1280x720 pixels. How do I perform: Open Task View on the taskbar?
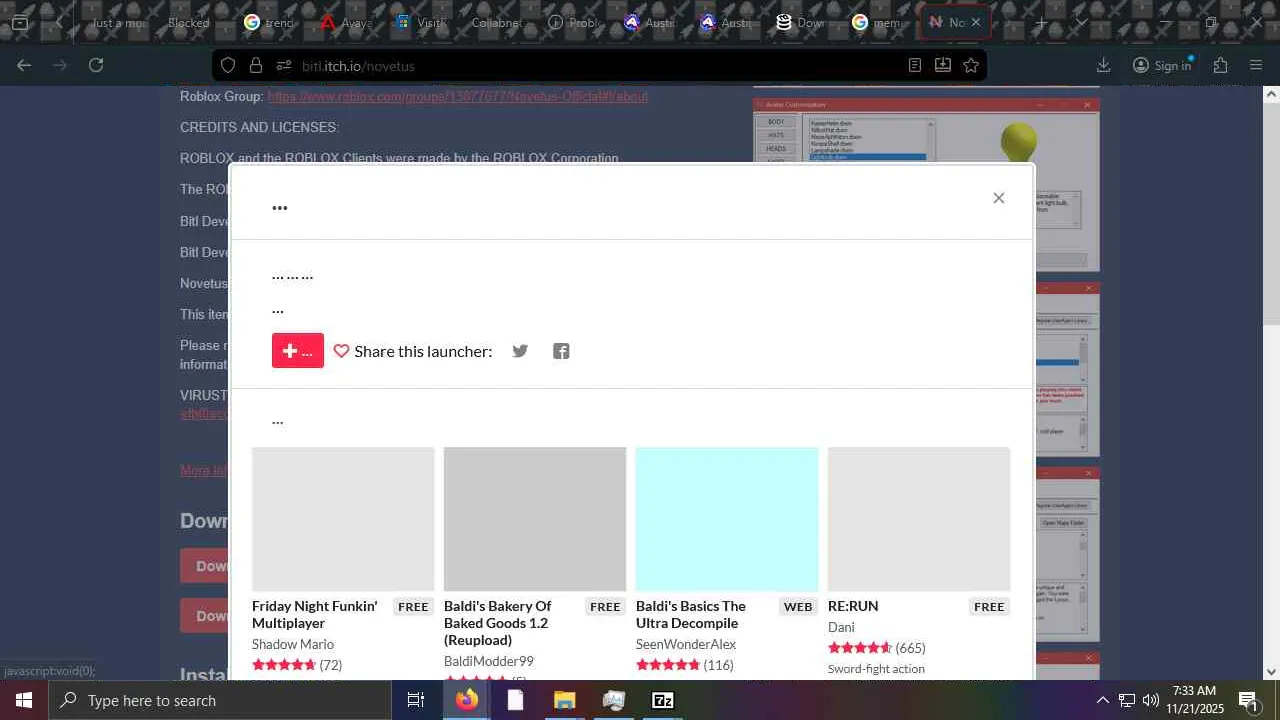416,700
